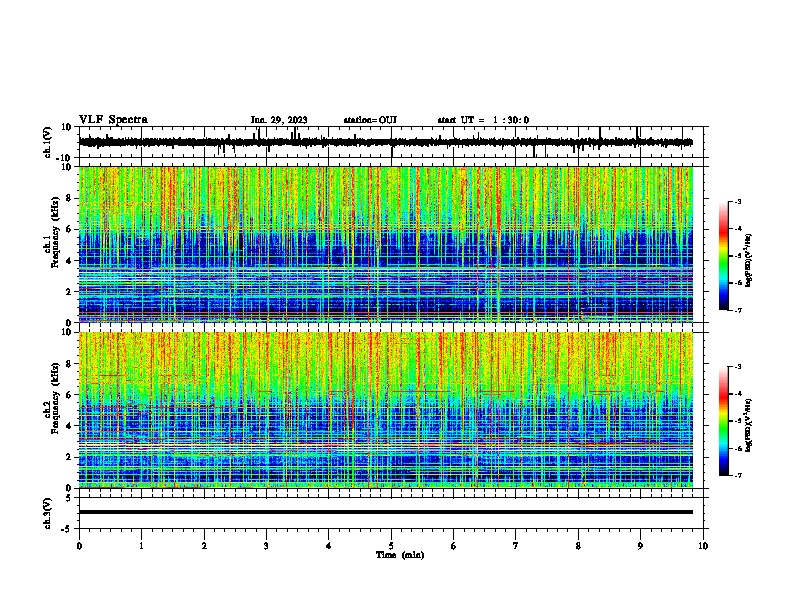Click the ch.1 colorbar 'log(PSD)' label
This screenshot has height=612, width=792.
[749, 260]
